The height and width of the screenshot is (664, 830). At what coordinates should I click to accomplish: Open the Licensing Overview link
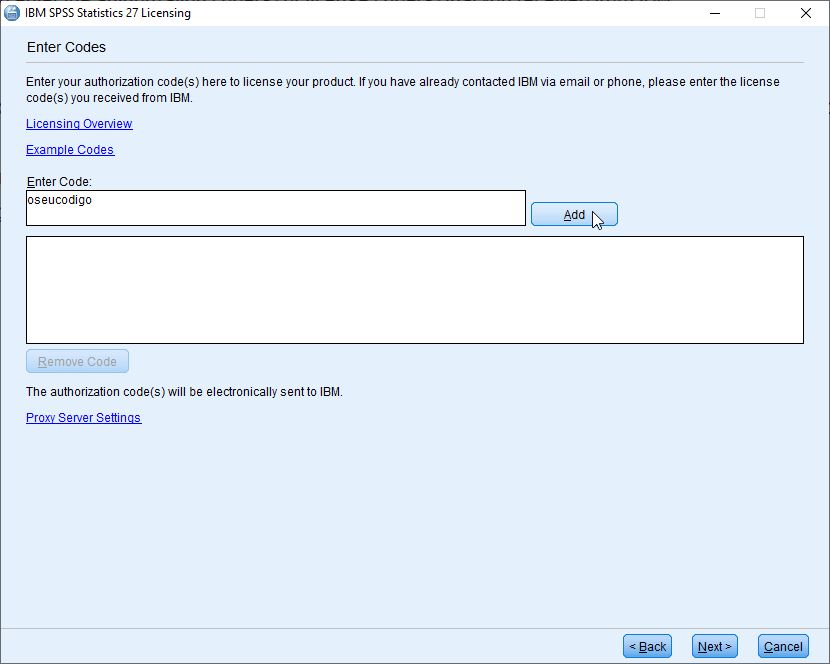click(79, 123)
